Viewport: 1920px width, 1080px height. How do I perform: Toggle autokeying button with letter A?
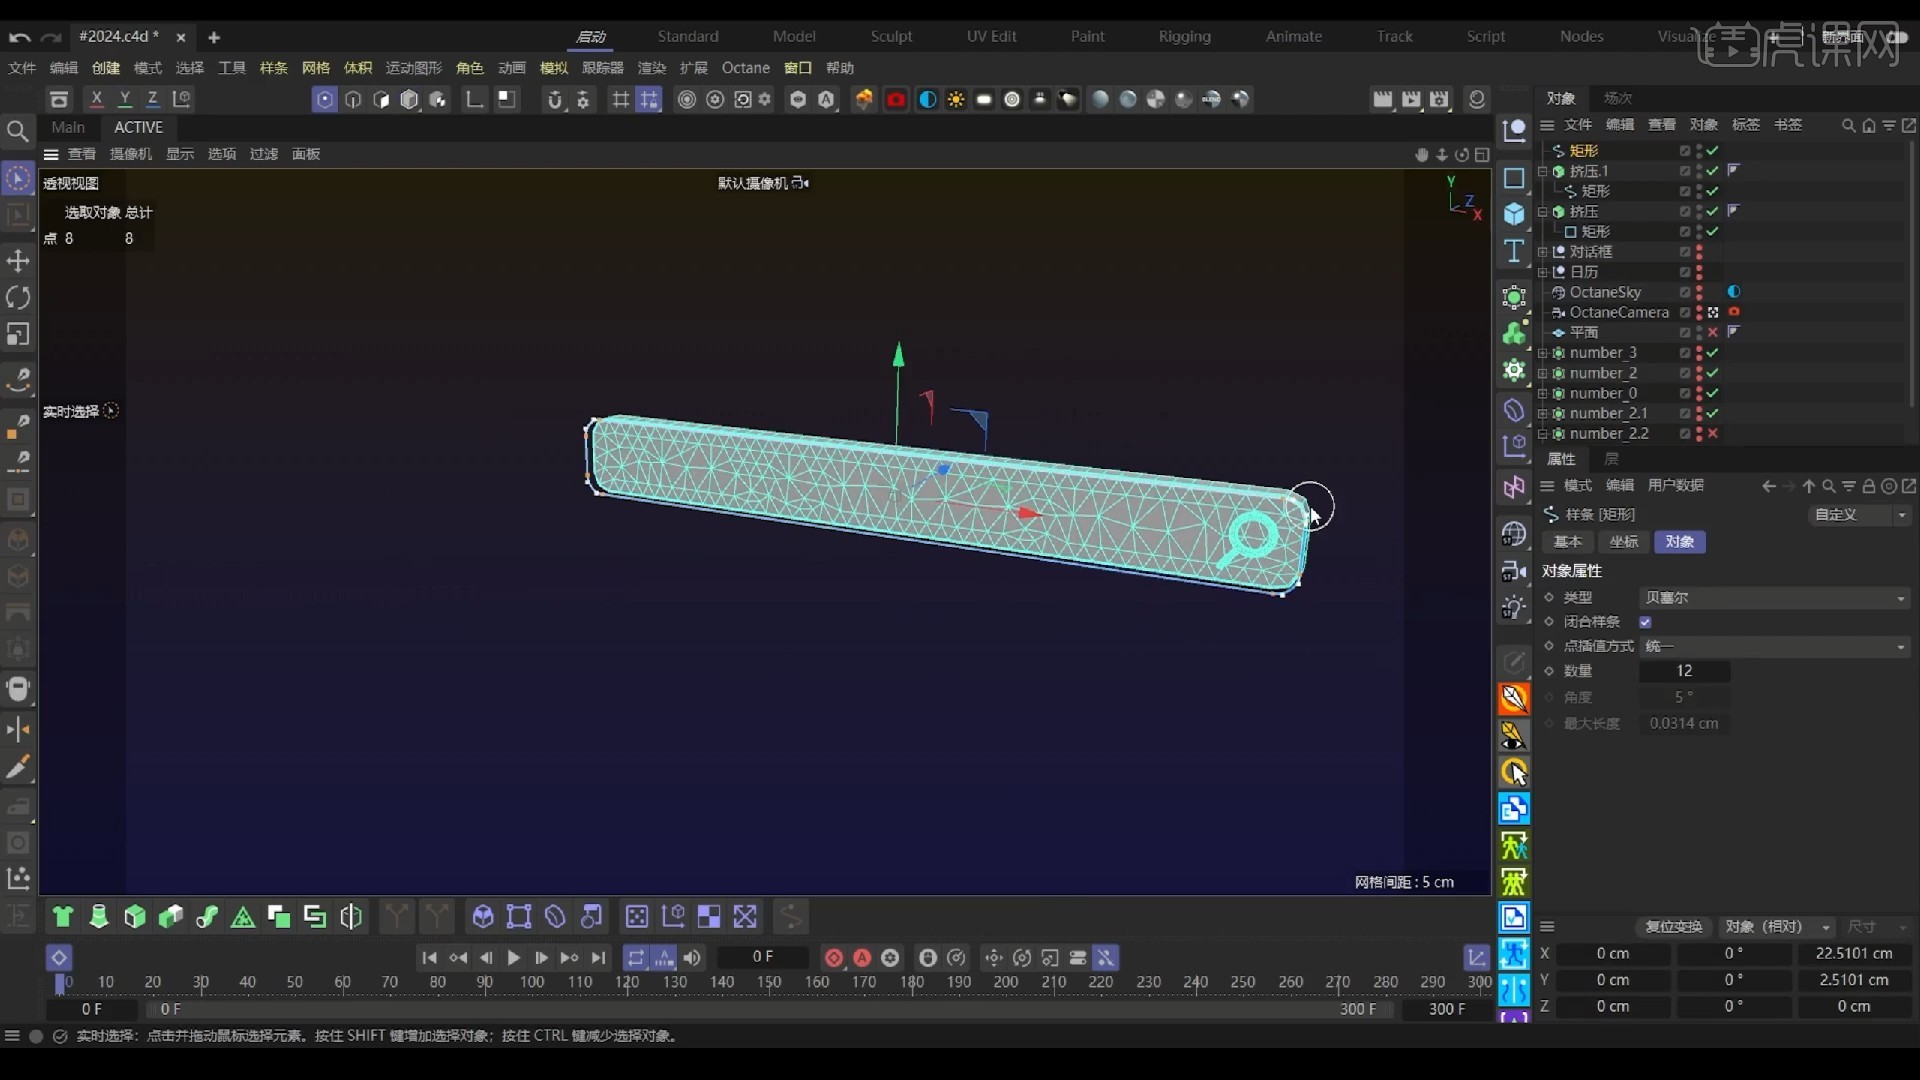tap(862, 957)
